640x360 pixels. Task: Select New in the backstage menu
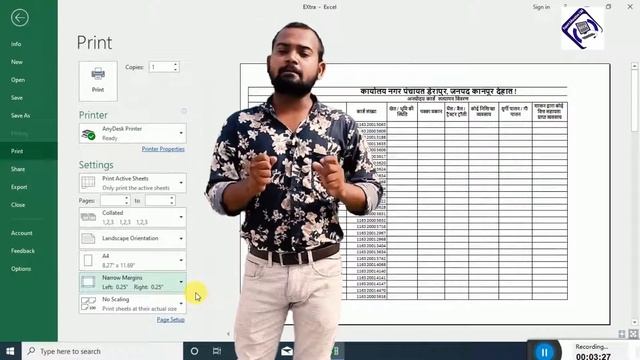17,62
